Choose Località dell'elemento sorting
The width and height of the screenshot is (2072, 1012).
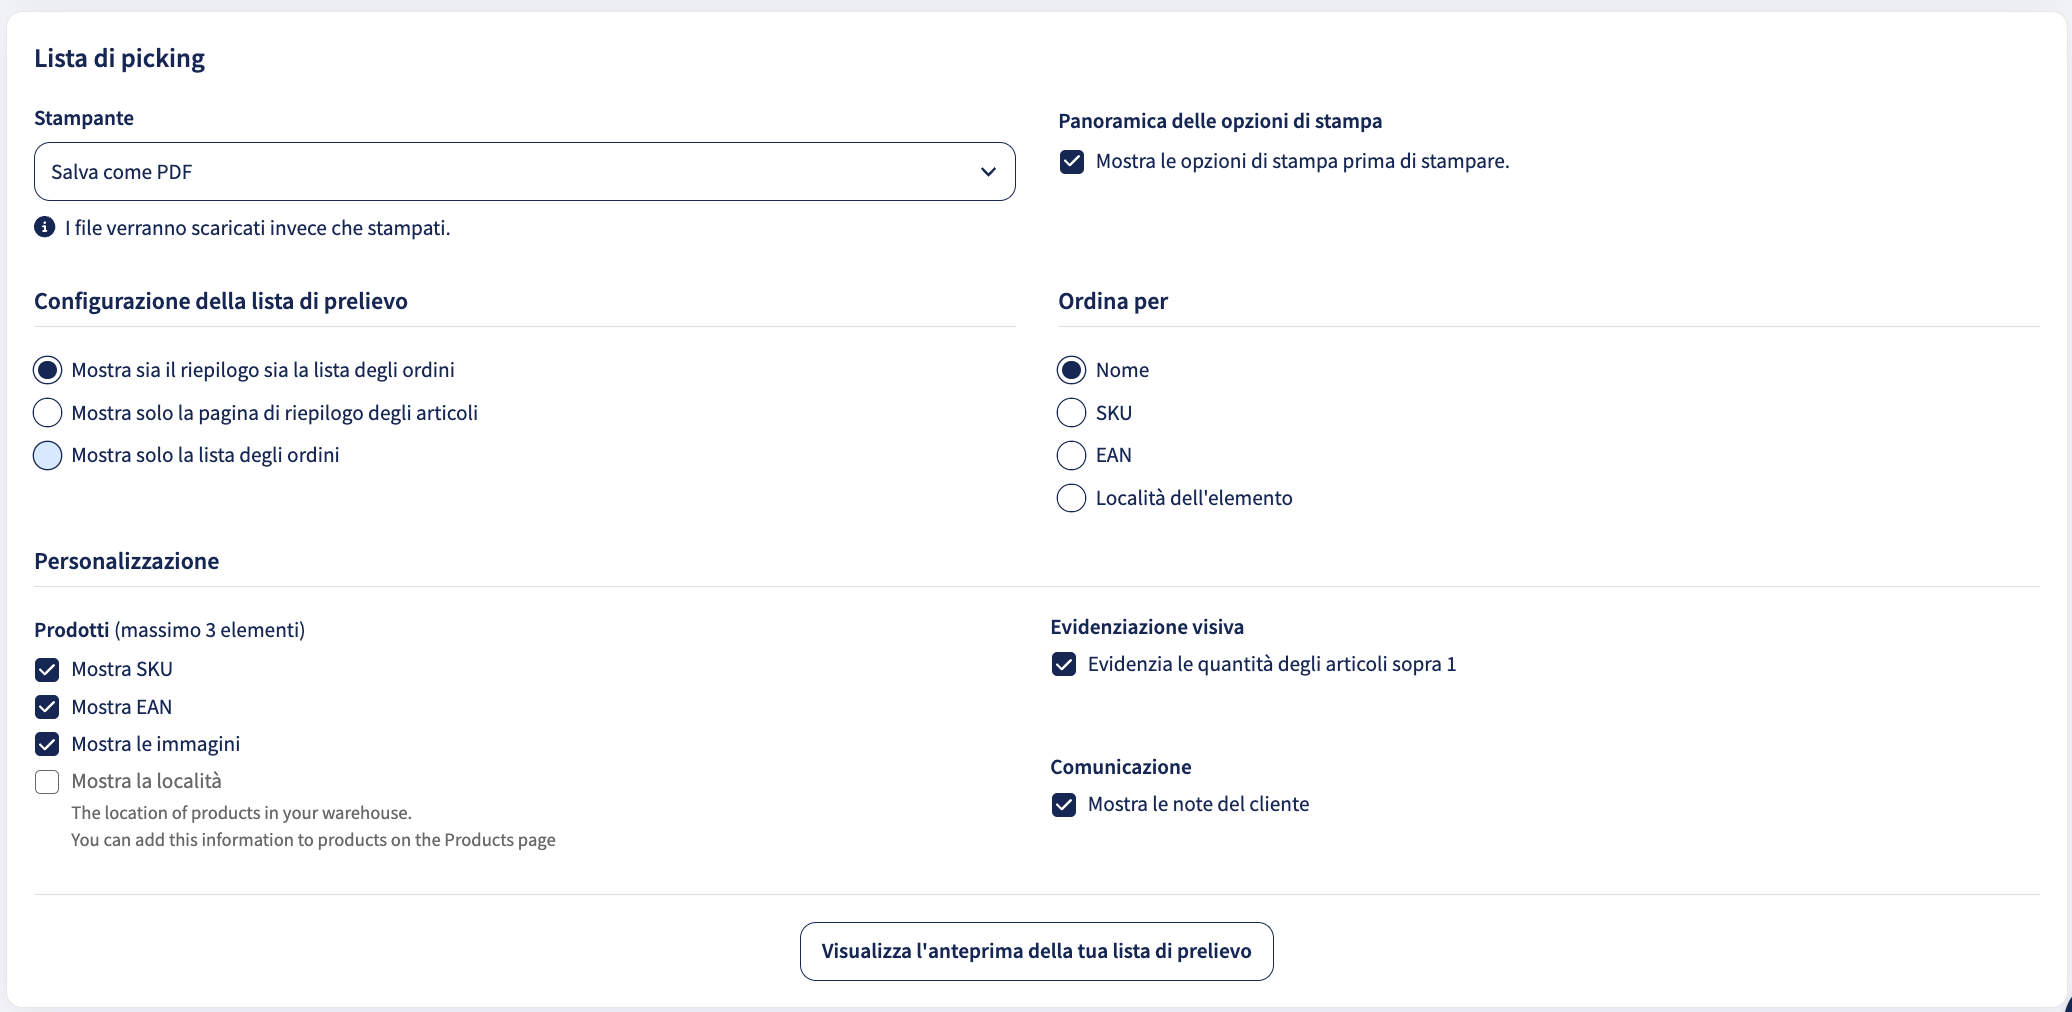pyautogui.click(x=1071, y=498)
